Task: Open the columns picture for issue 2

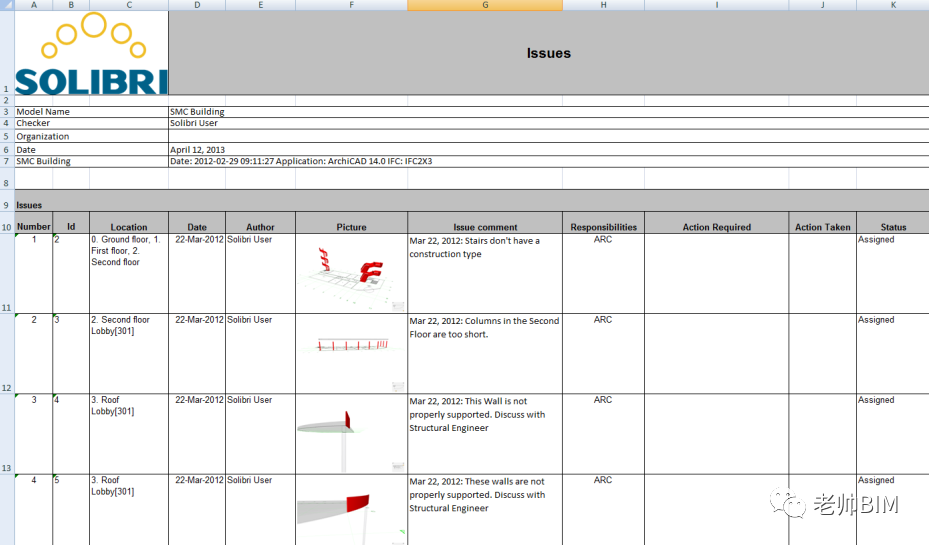Action: (351, 354)
